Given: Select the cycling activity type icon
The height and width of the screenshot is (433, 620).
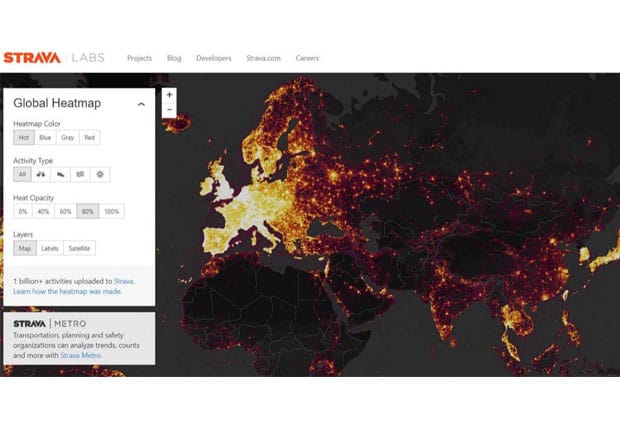Looking at the screenshot, I should click(41, 174).
